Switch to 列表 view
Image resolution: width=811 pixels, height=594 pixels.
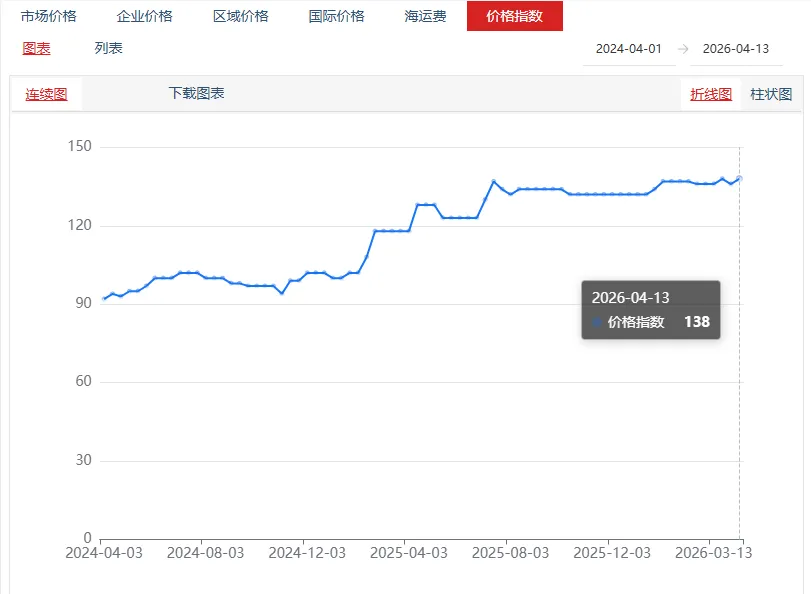coord(109,48)
